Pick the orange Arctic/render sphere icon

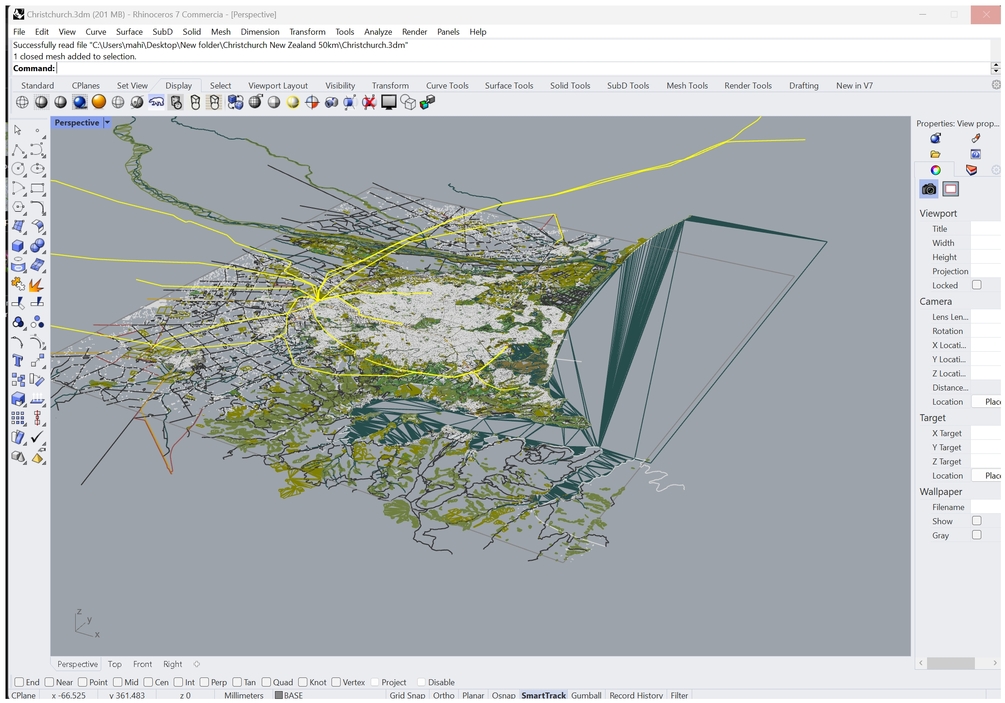coord(99,102)
